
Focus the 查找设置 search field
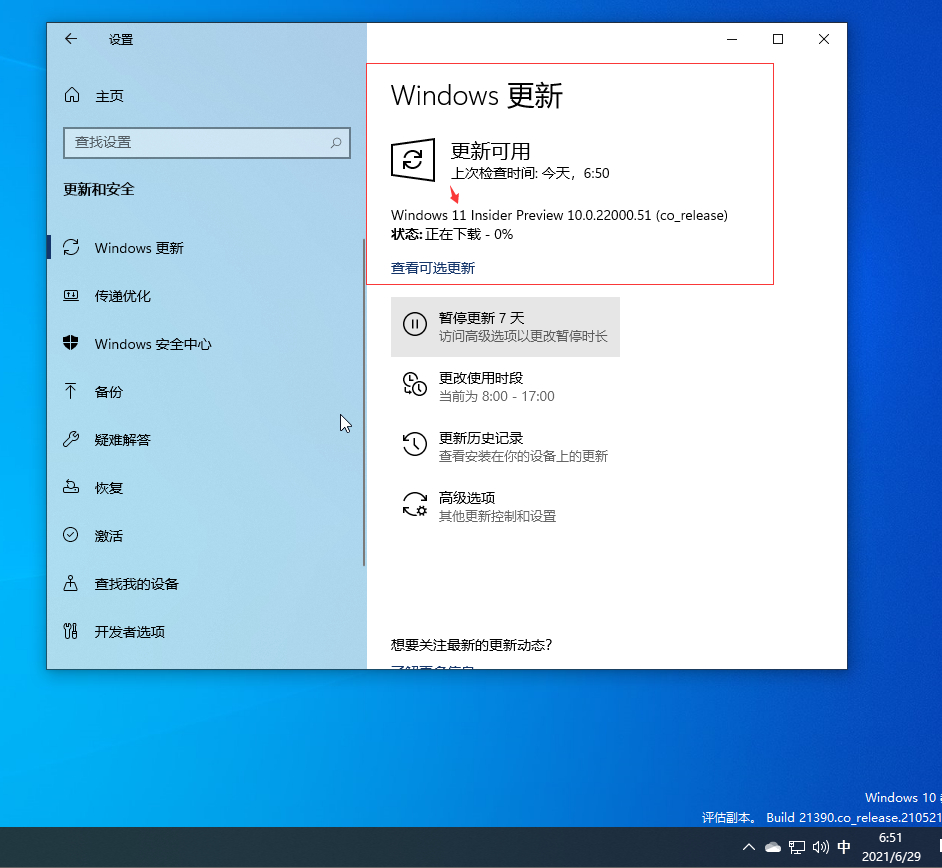(x=207, y=143)
